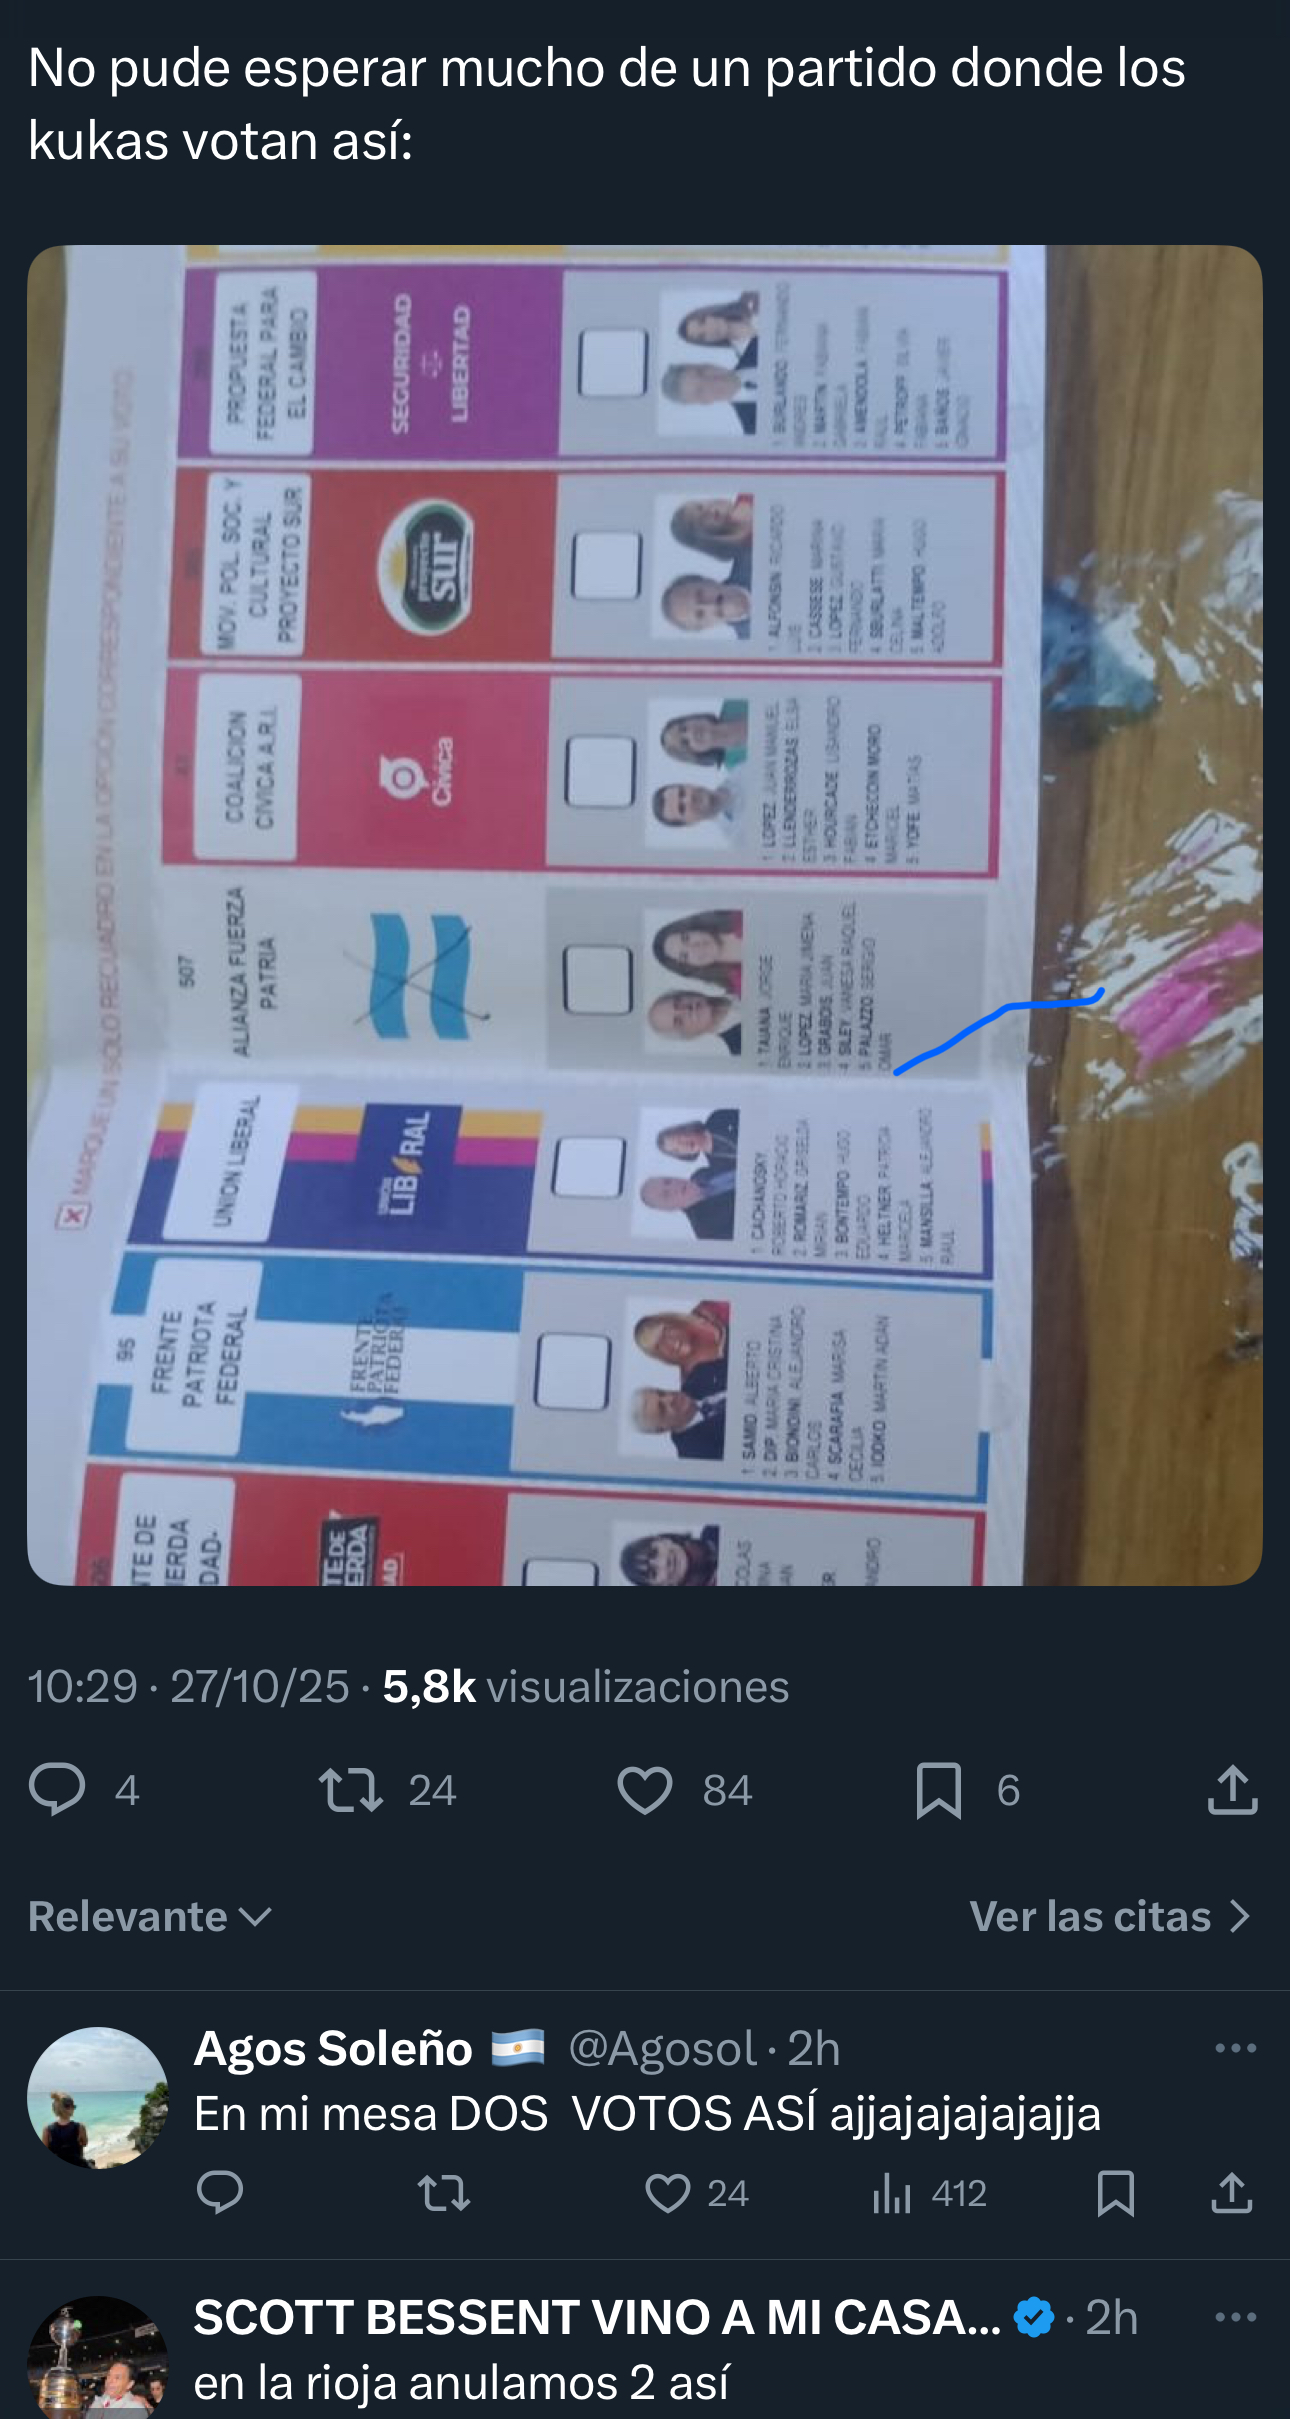The width and height of the screenshot is (1290, 2419).
Task: Open the ballot photo in the tweet
Action: pyautogui.click(x=645, y=915)
